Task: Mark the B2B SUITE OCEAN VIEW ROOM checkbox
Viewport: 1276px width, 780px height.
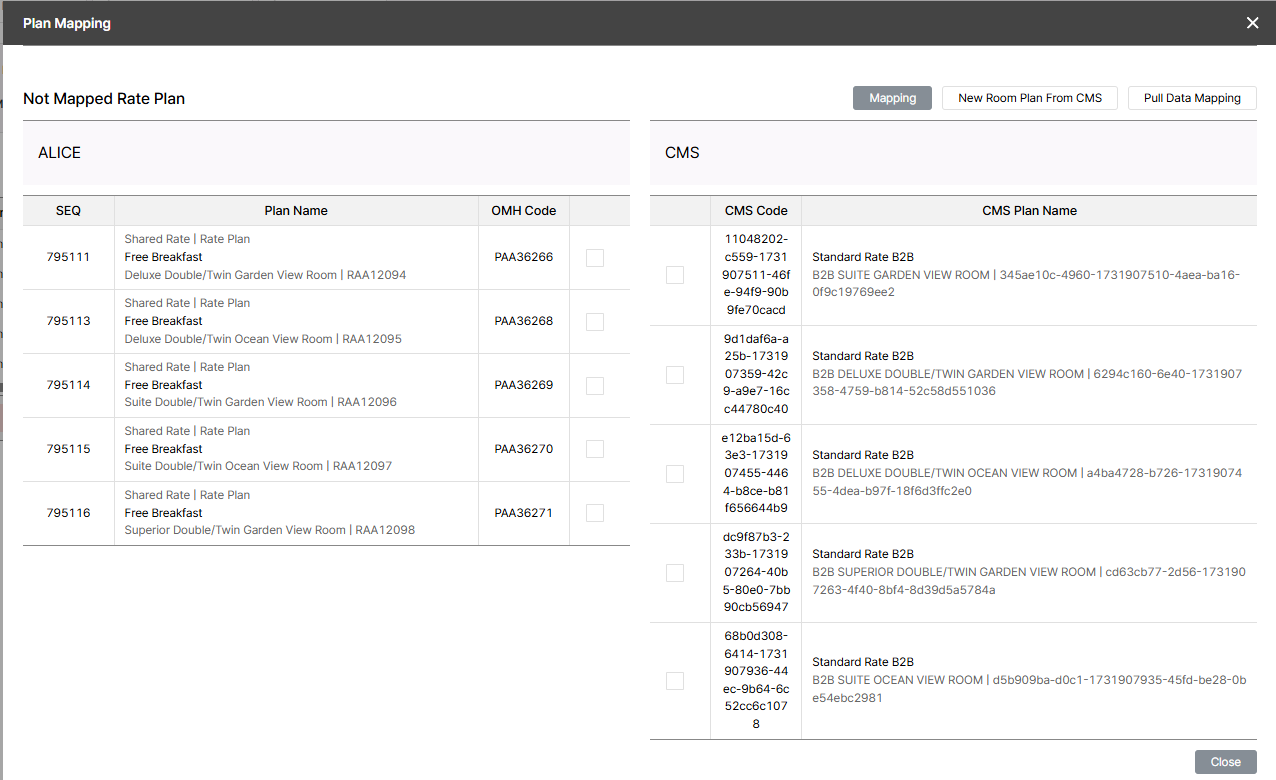Action: [675, 681]
